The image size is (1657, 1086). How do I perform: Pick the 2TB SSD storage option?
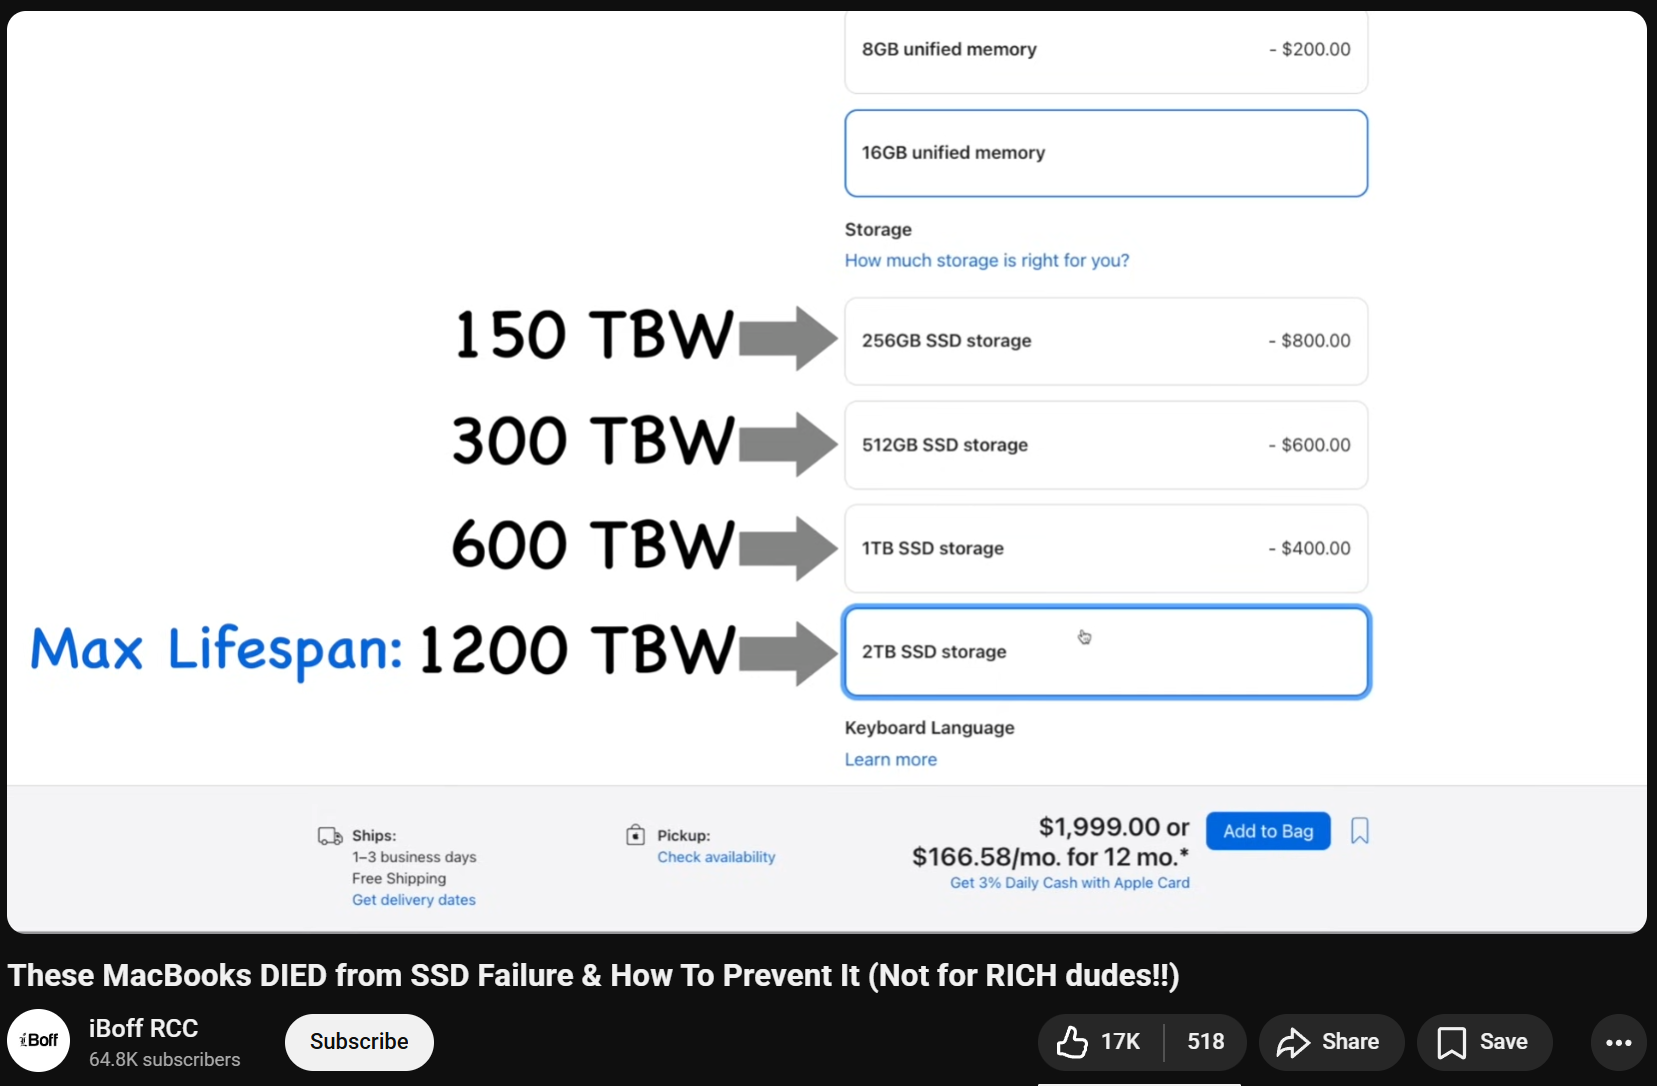pyautogui.click(x=1106, y=652)
